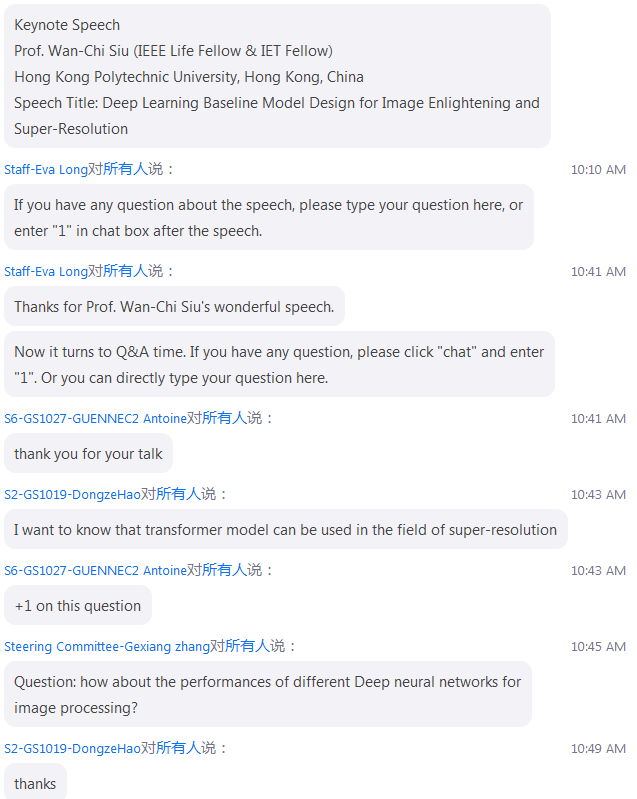The image size is (637, 799).
Task: Click the 10:43 AM timestamp beside DongzeHao
Action: tap(598, 495)
